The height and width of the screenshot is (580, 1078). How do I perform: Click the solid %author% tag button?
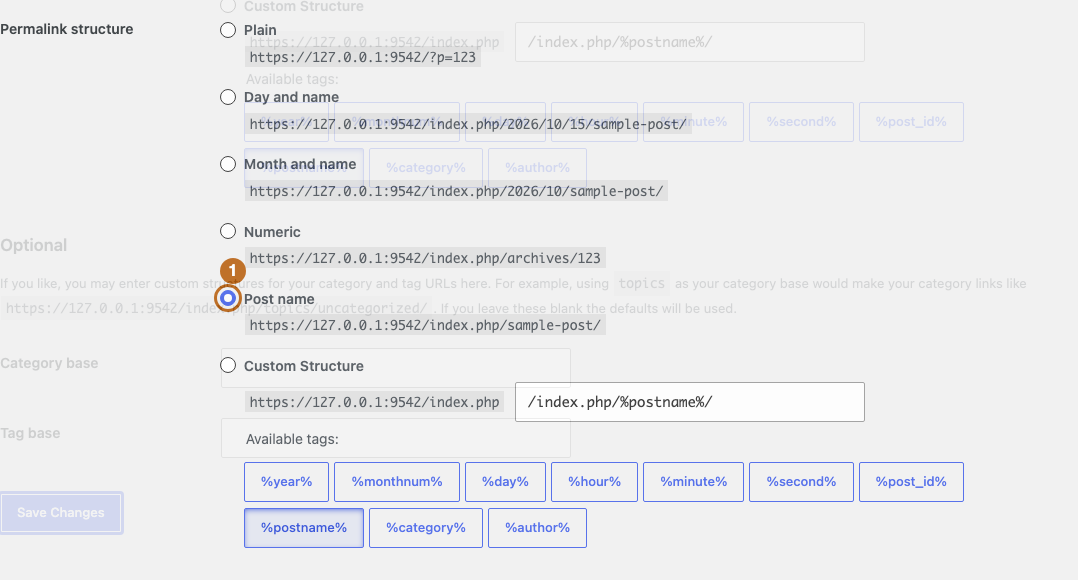pos(537,528)
